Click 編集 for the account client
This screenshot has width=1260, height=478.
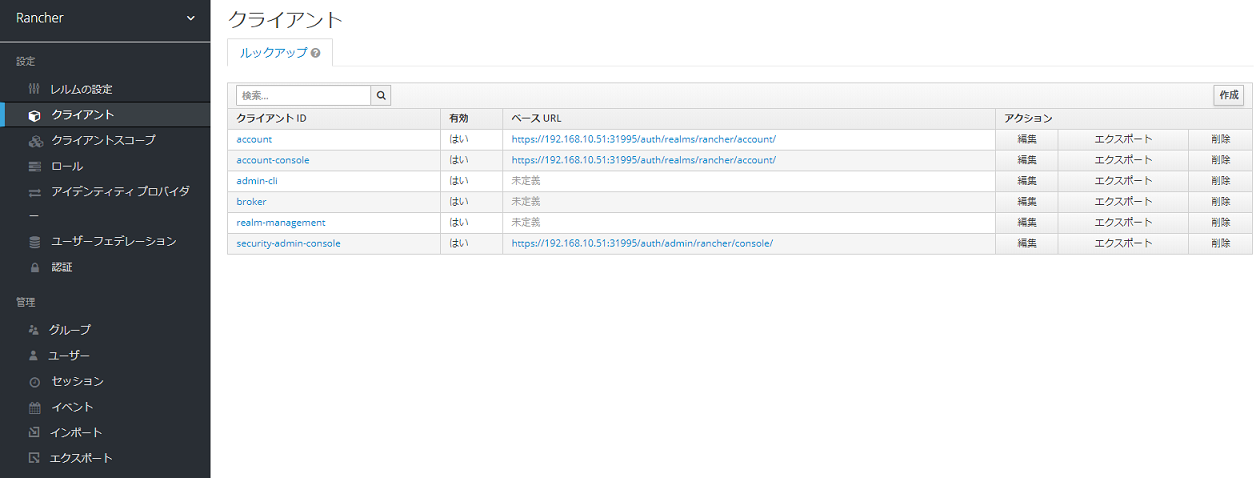(x=1027, y=139)
